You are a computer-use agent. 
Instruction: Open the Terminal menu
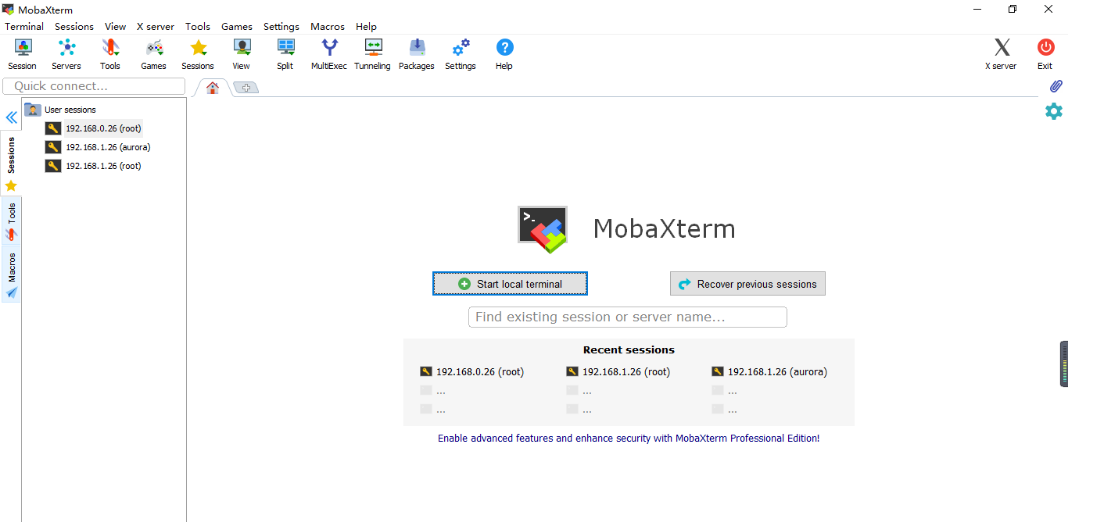(x=24, y=27)
